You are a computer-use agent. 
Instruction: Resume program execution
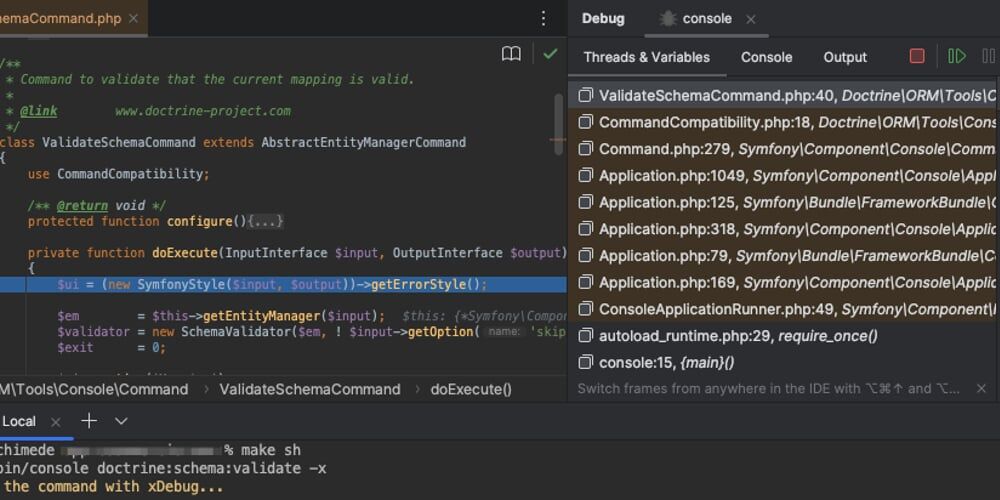coord(957,57)
